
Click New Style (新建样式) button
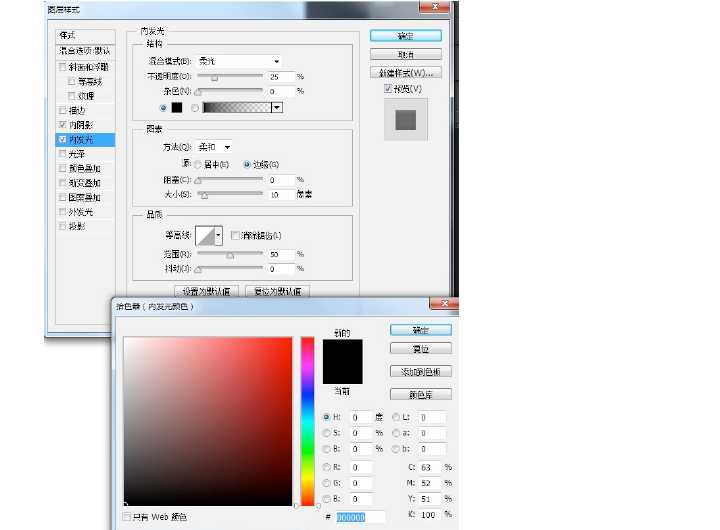point(405,73)
